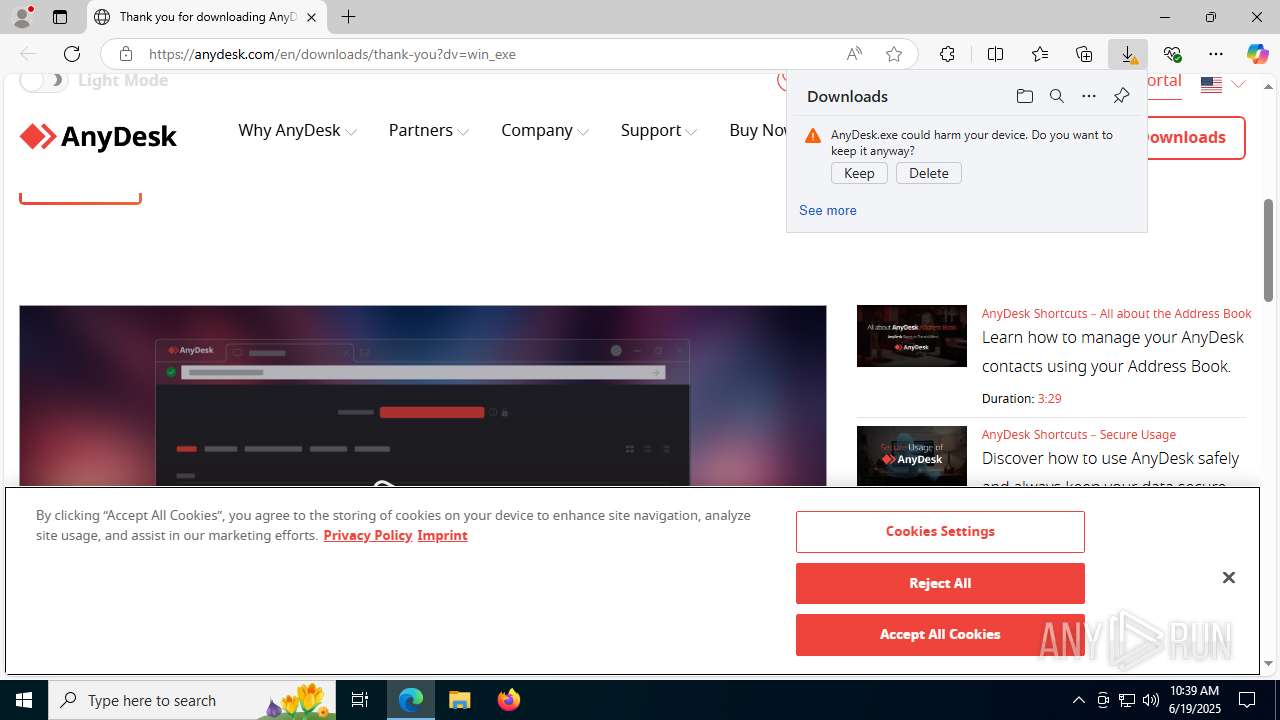
Task: Click the Downloads toolbar icon
Action: pos(1128,54)
